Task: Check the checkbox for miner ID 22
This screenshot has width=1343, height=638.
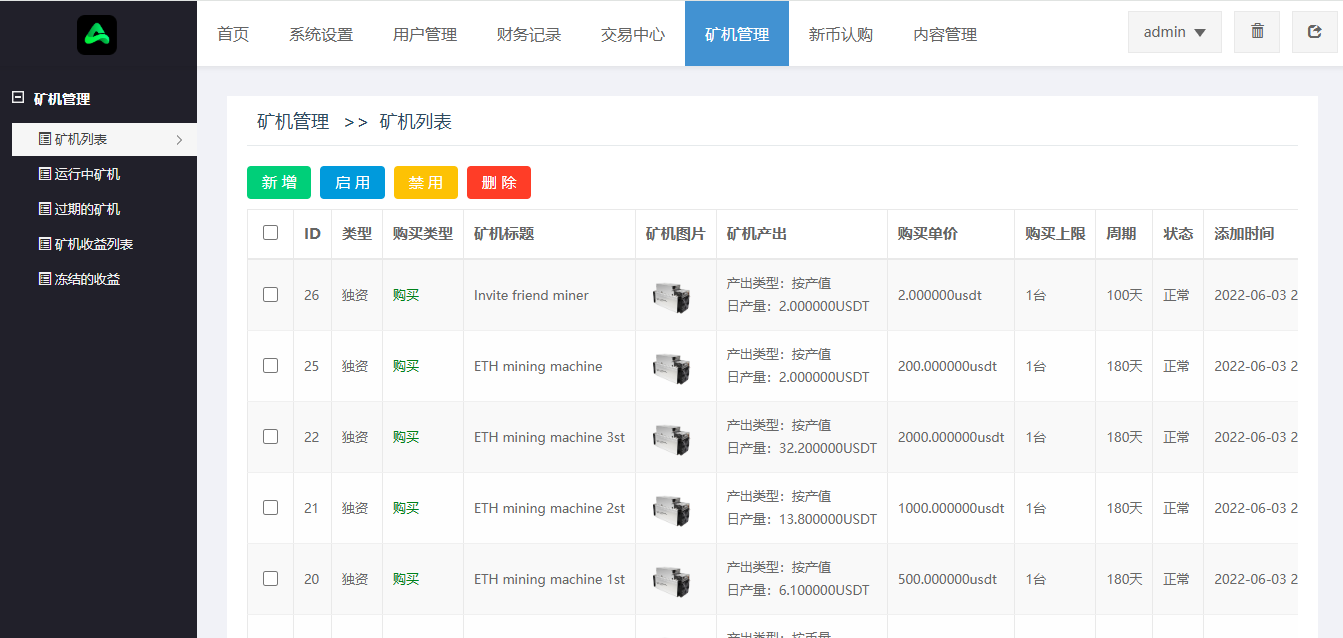Action: pyautogui.click(x=270, y=437)
